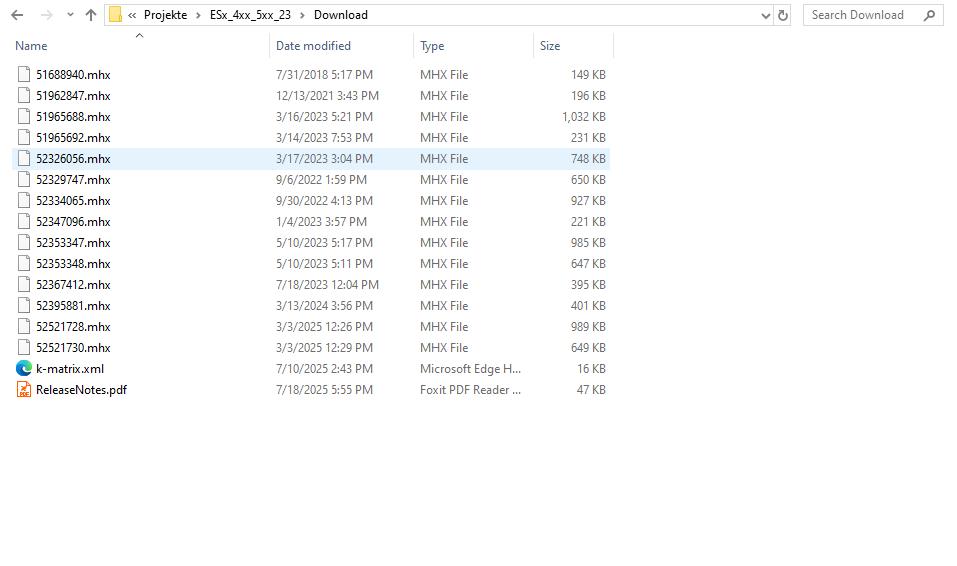Click the search magnifier icon
Viewport: 957px width, 566px height.
point(929,15)
